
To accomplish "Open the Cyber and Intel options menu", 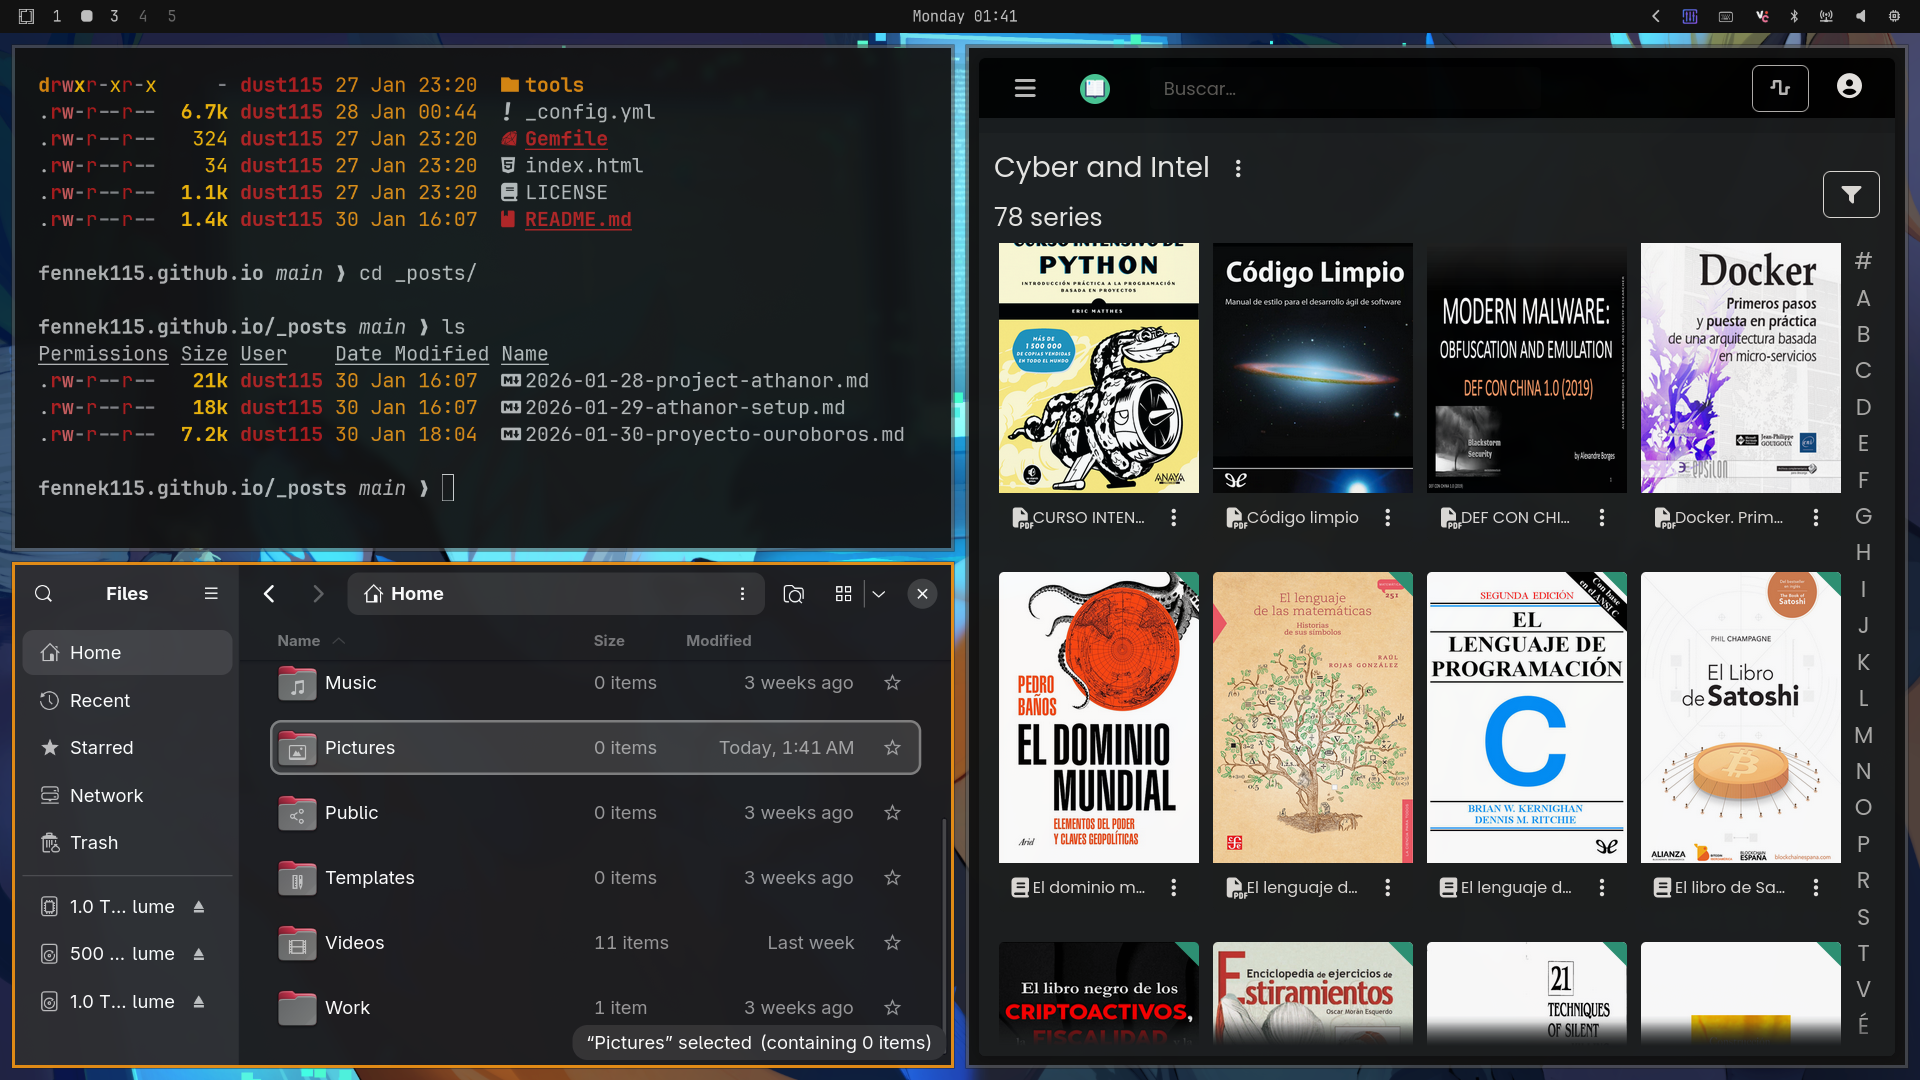I will coord(1237,168).
